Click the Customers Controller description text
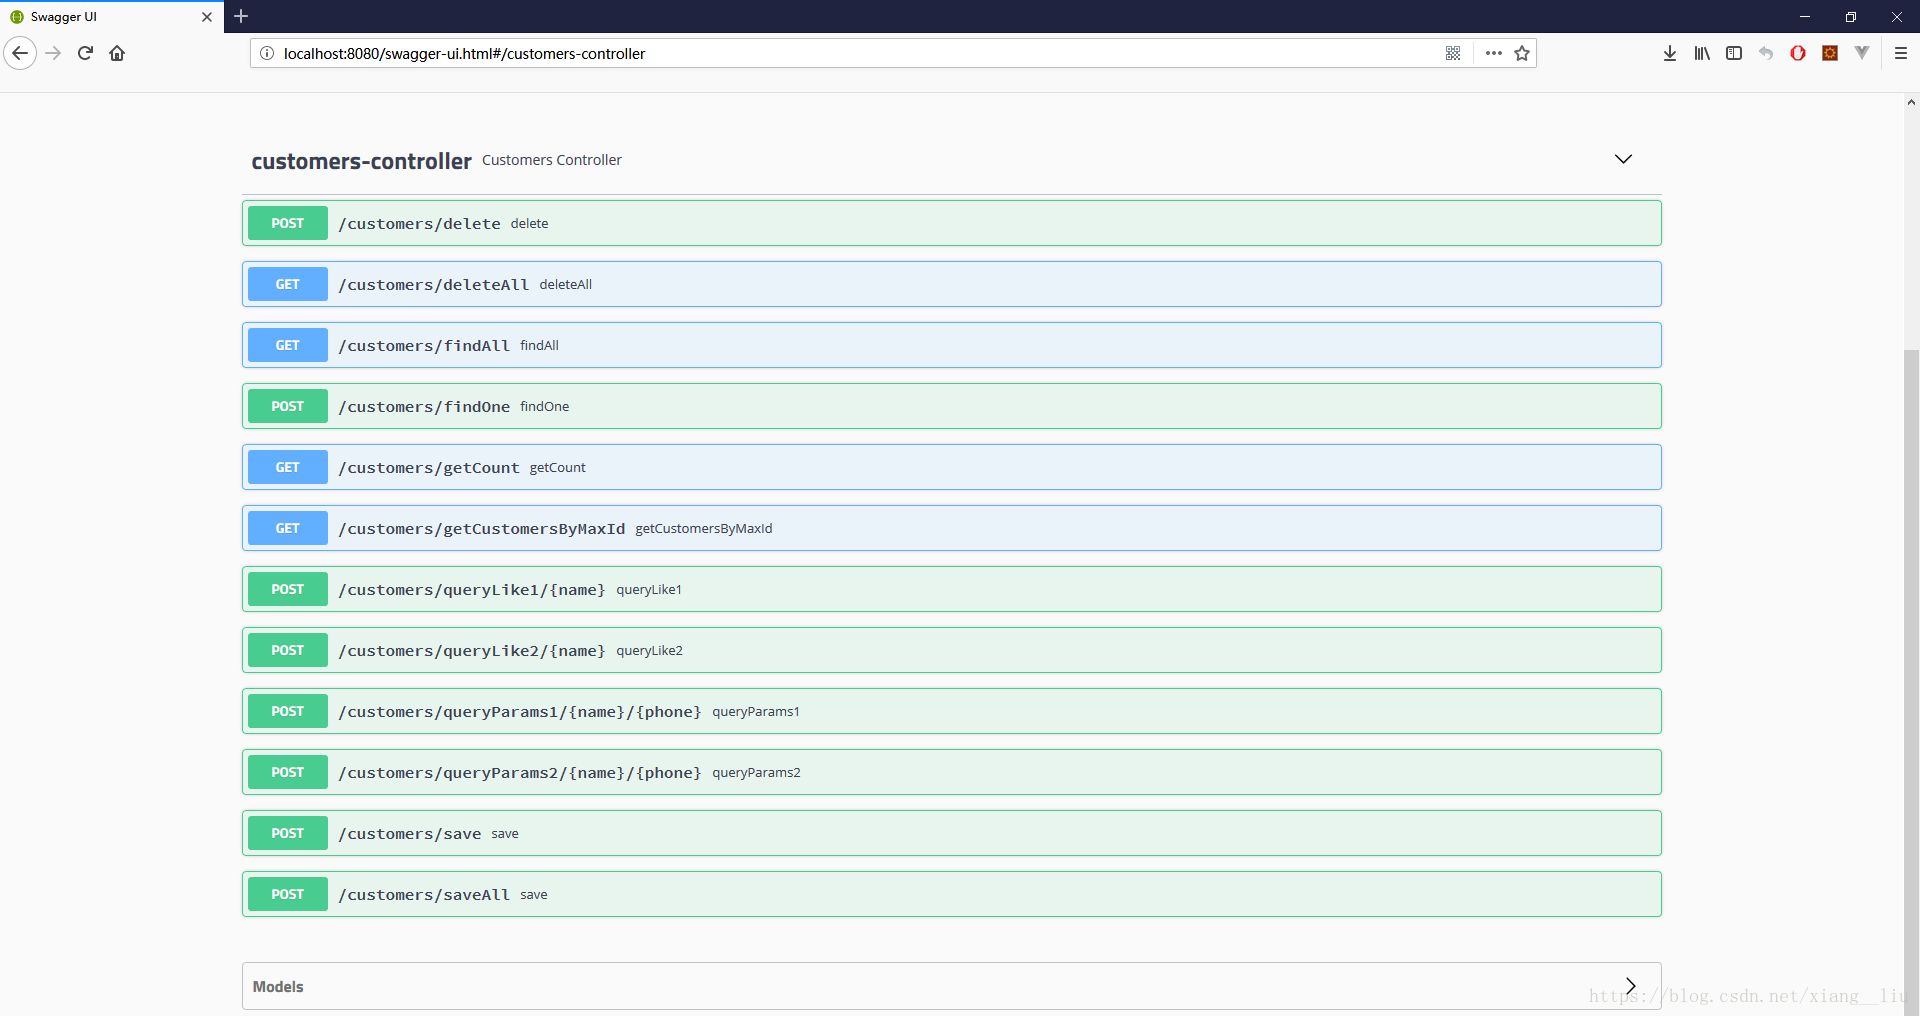The height and width of the screenshot is (1016, 1920). click(x=552, y=160)
